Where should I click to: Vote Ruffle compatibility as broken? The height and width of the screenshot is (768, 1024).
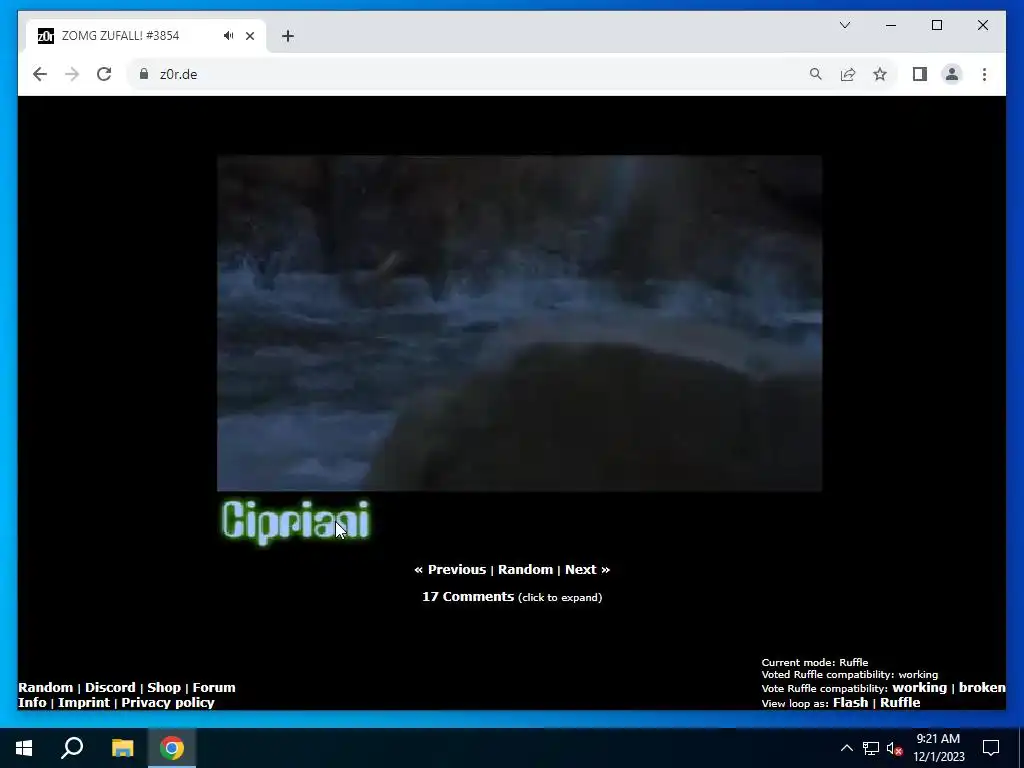pyautogui.click(x=982, y=688)
